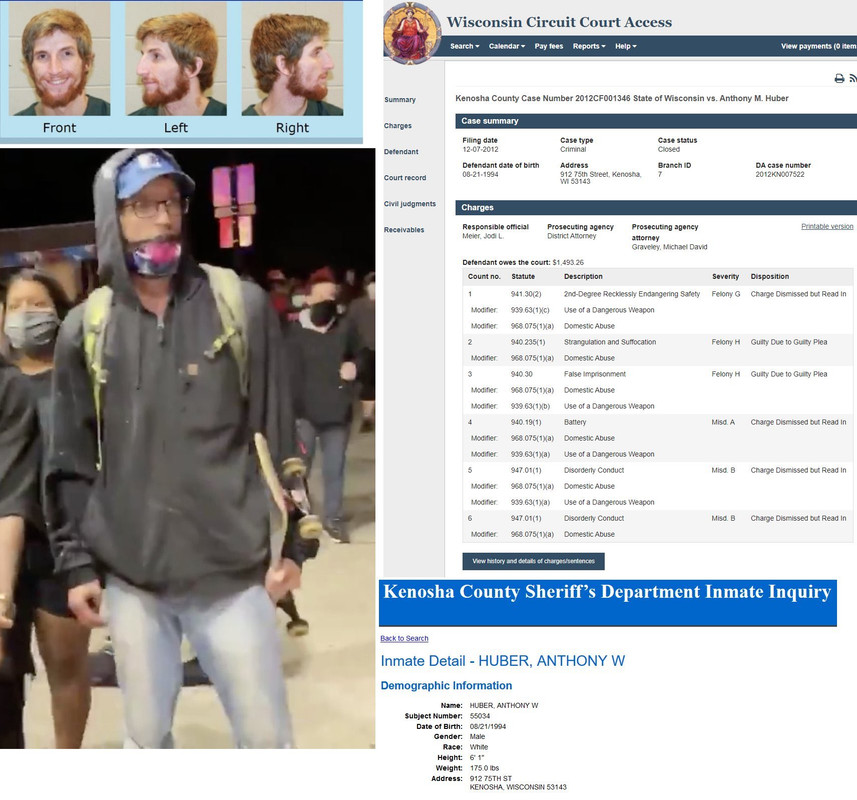Click False Imprisonment description
The height and width of the screenshot is (800, 857).
click(595, 374)
